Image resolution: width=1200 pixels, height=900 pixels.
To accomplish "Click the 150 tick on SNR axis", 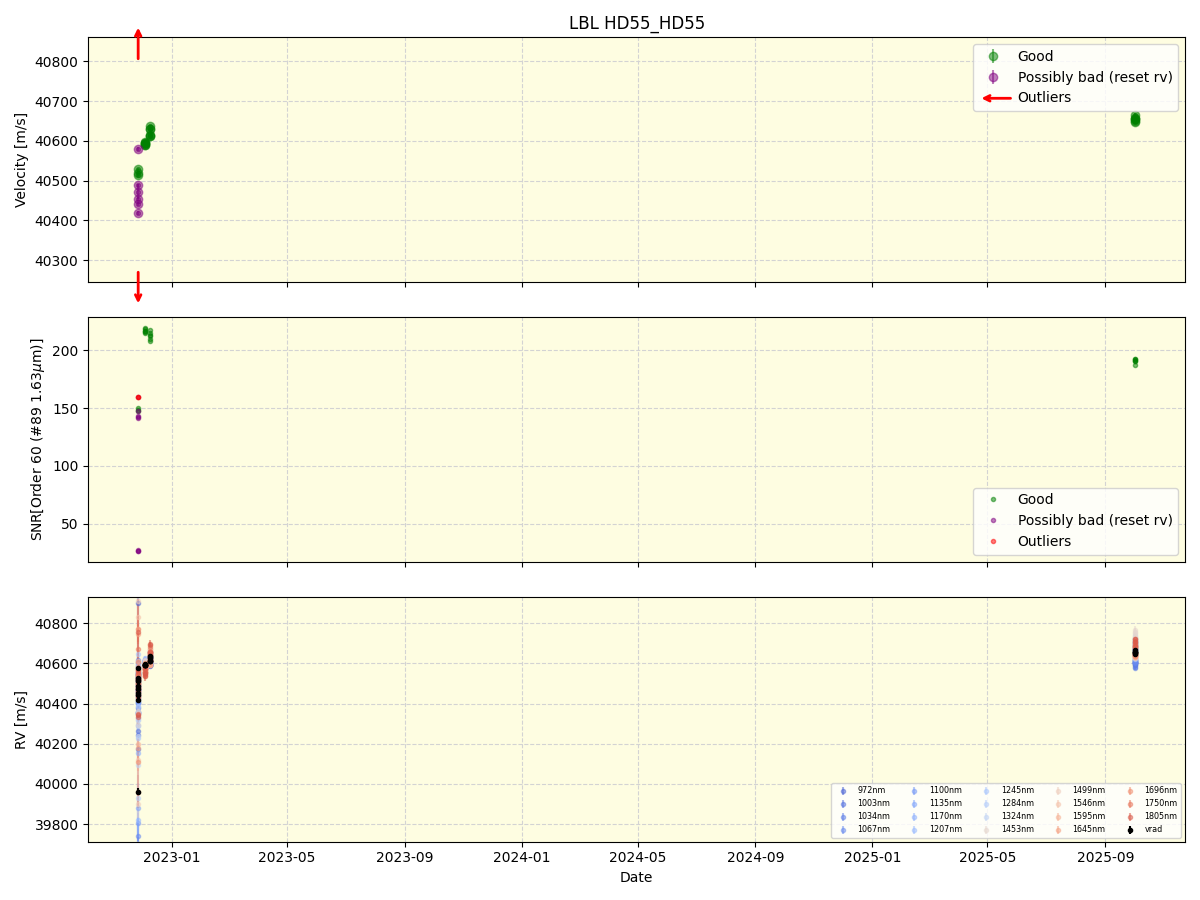I will point(66,409).
